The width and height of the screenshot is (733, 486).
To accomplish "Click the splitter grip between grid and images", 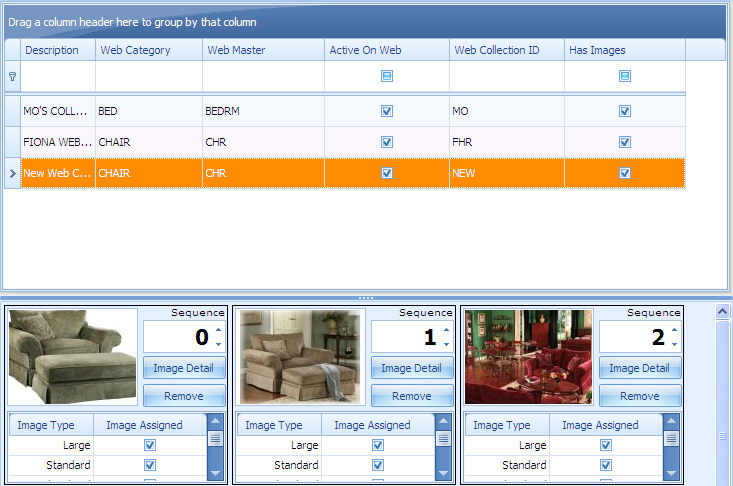I will (x=366, y=298).
